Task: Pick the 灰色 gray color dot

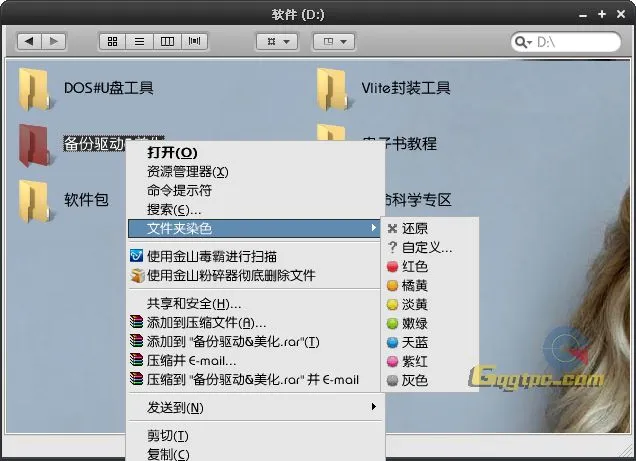Action: point(392,380)
